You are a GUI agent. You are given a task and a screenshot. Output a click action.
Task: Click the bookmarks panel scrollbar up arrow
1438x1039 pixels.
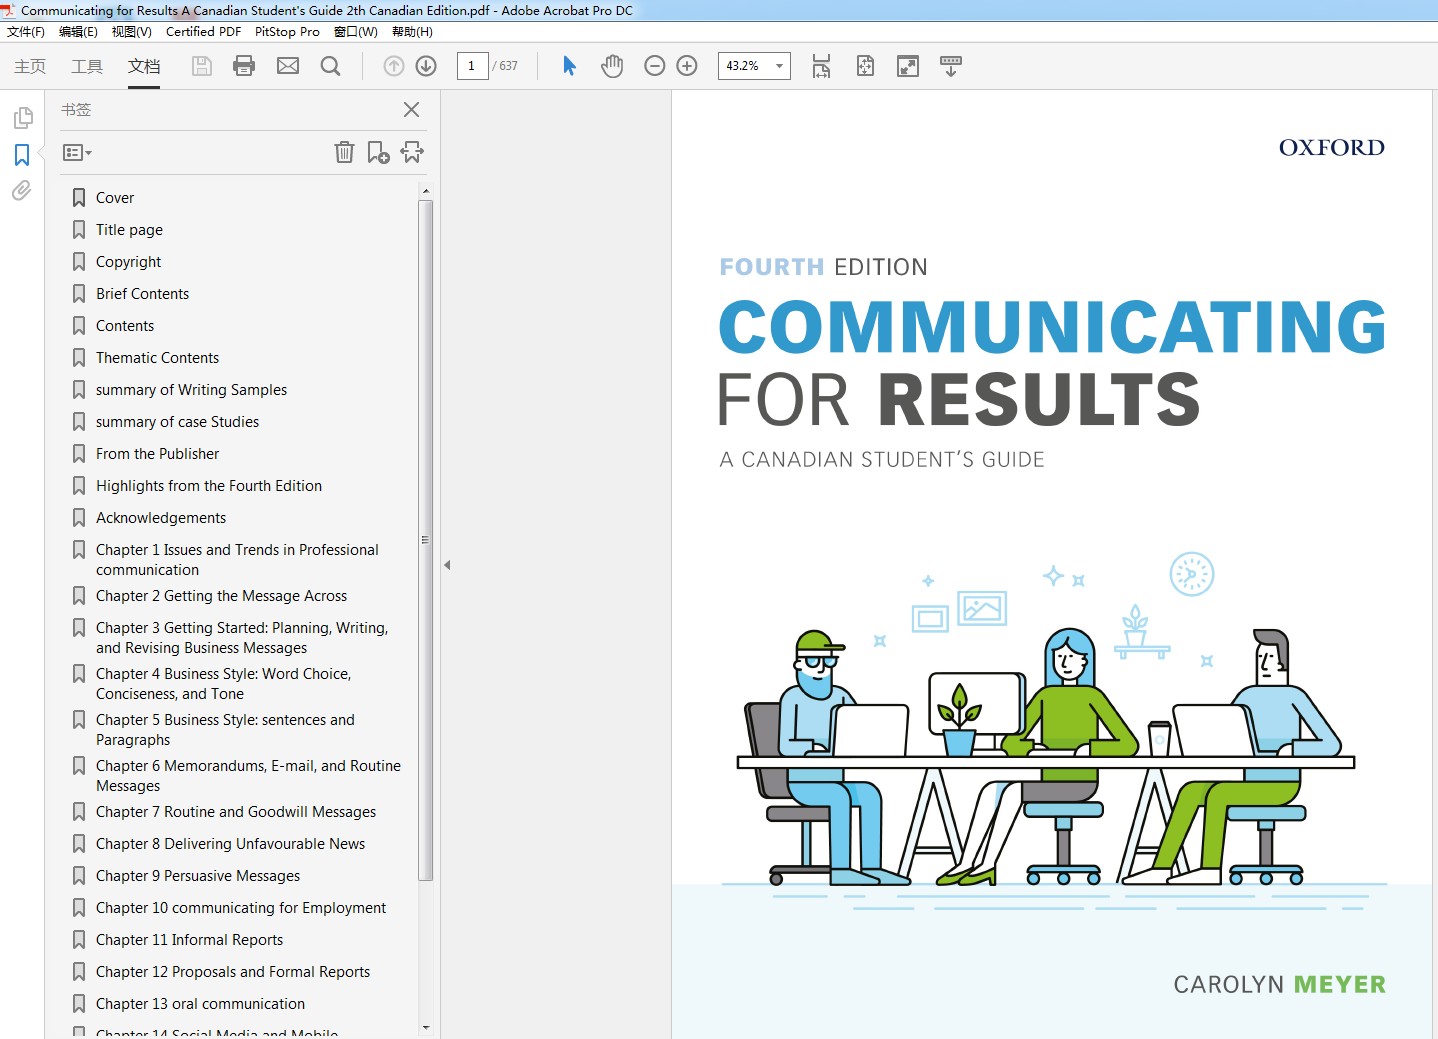tap(426, 190)
